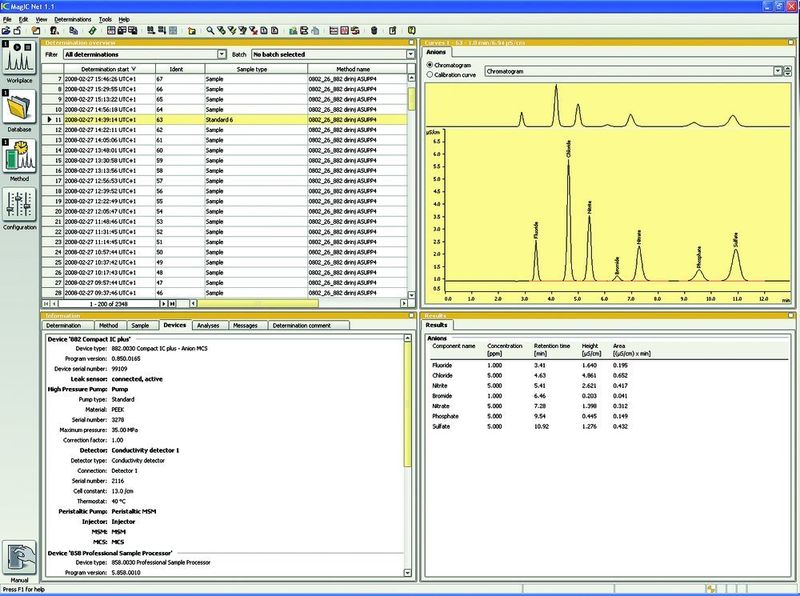This screenshot has height=596, width=800.
Task: Go to next determination page
Action: click(164, 304)
